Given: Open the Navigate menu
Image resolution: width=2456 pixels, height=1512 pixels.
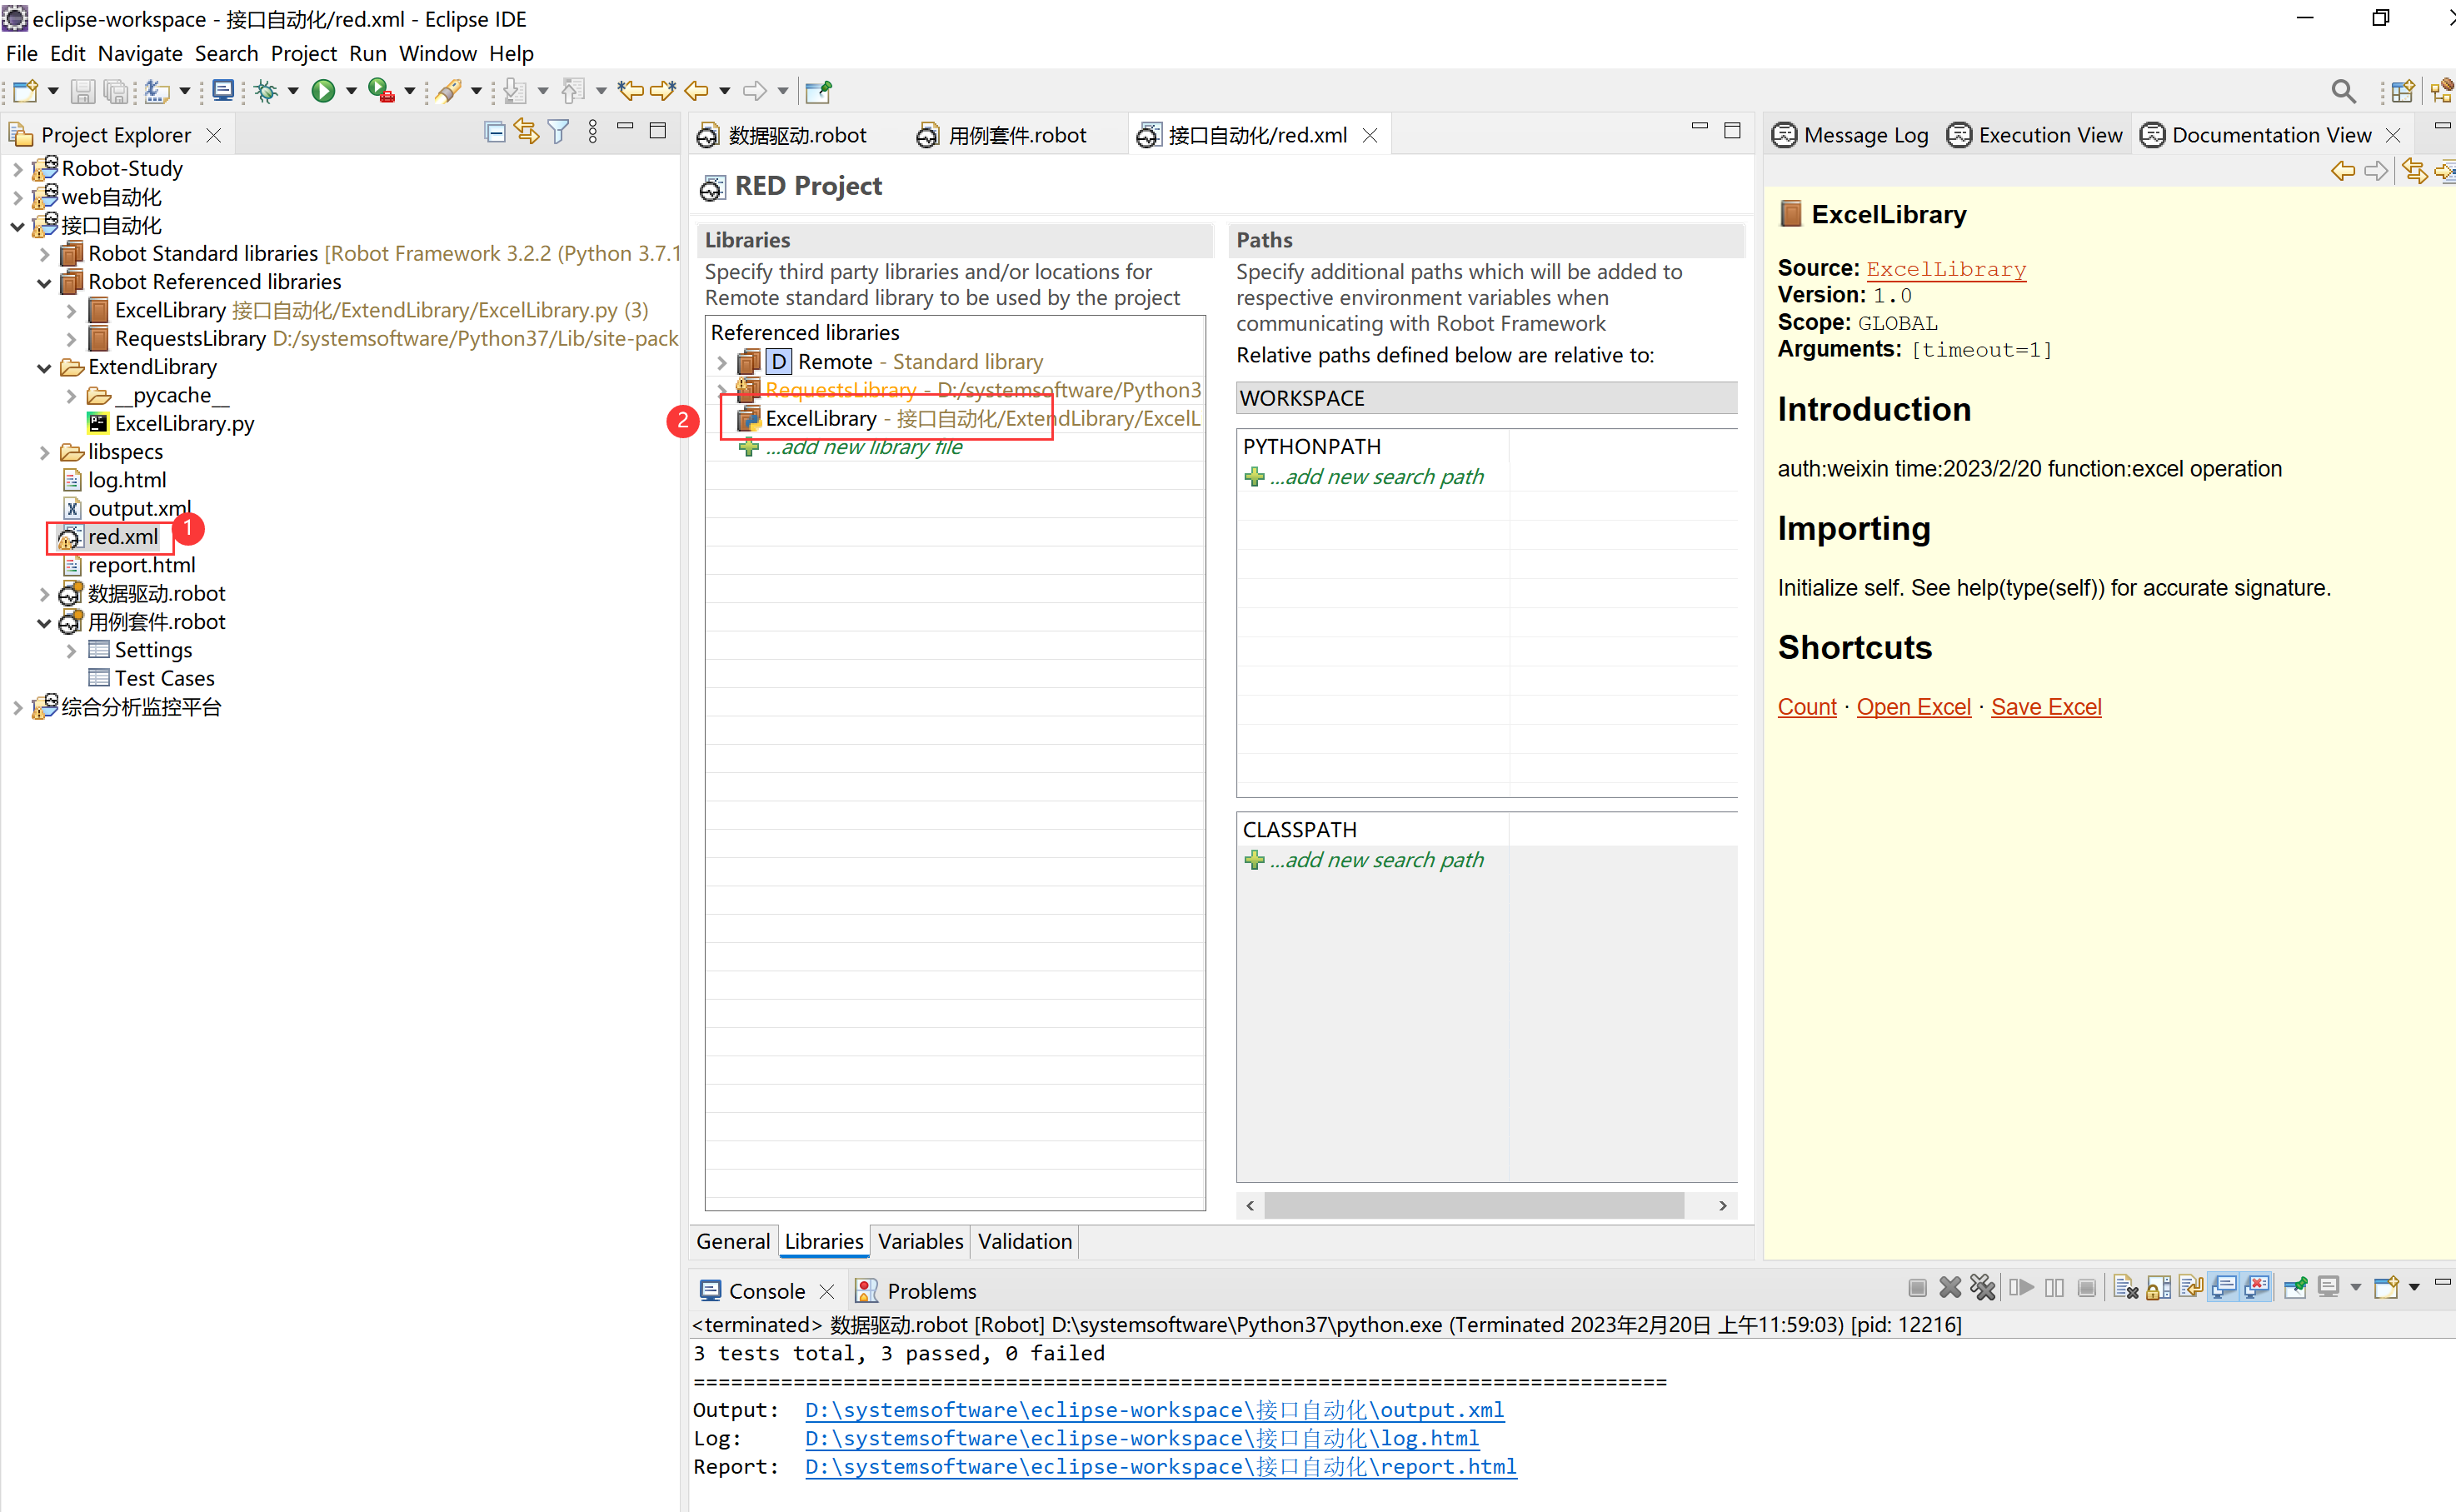Looking at the screenshot, I should [x=140, y=53].
